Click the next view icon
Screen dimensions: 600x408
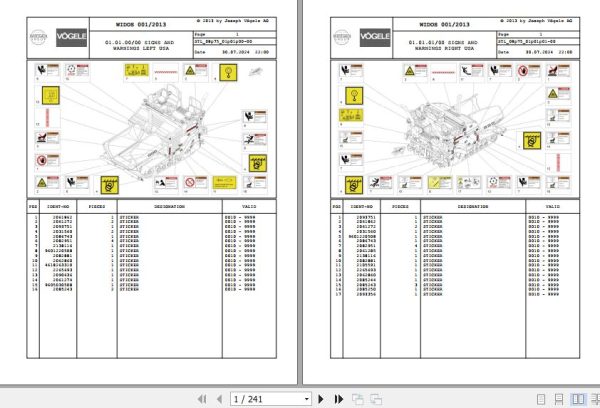(376, 399)
